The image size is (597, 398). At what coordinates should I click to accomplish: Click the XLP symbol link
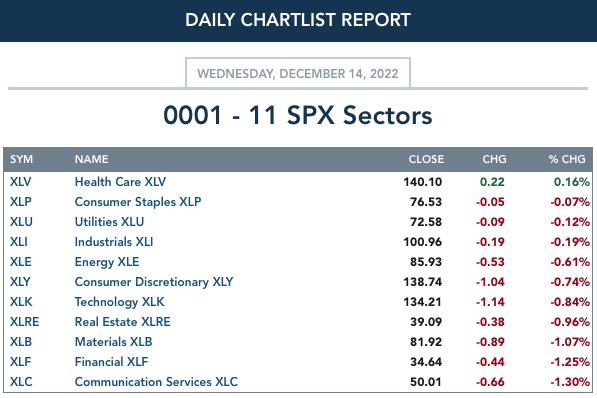(21, 201)
